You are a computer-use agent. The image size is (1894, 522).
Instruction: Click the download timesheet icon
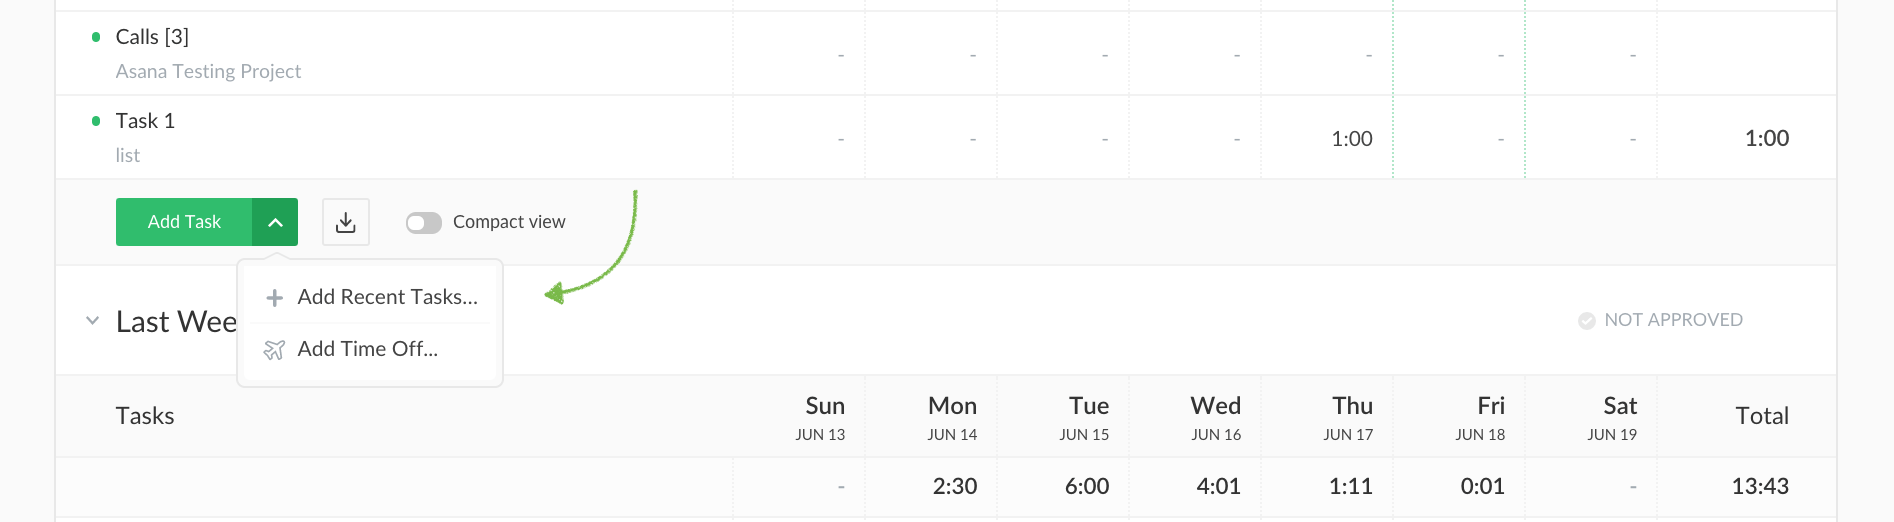(346, 222)
